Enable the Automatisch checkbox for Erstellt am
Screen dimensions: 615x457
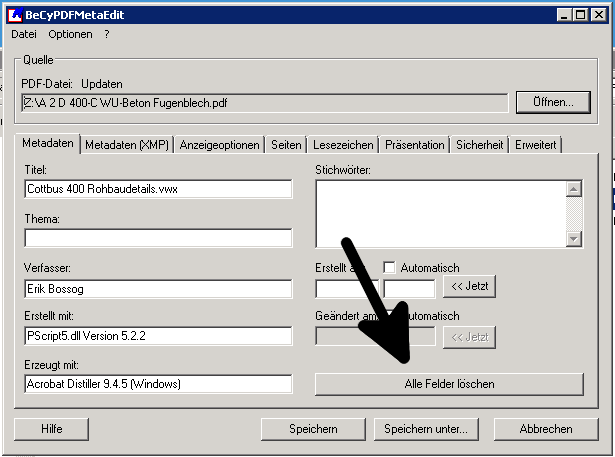pos(390,268)
